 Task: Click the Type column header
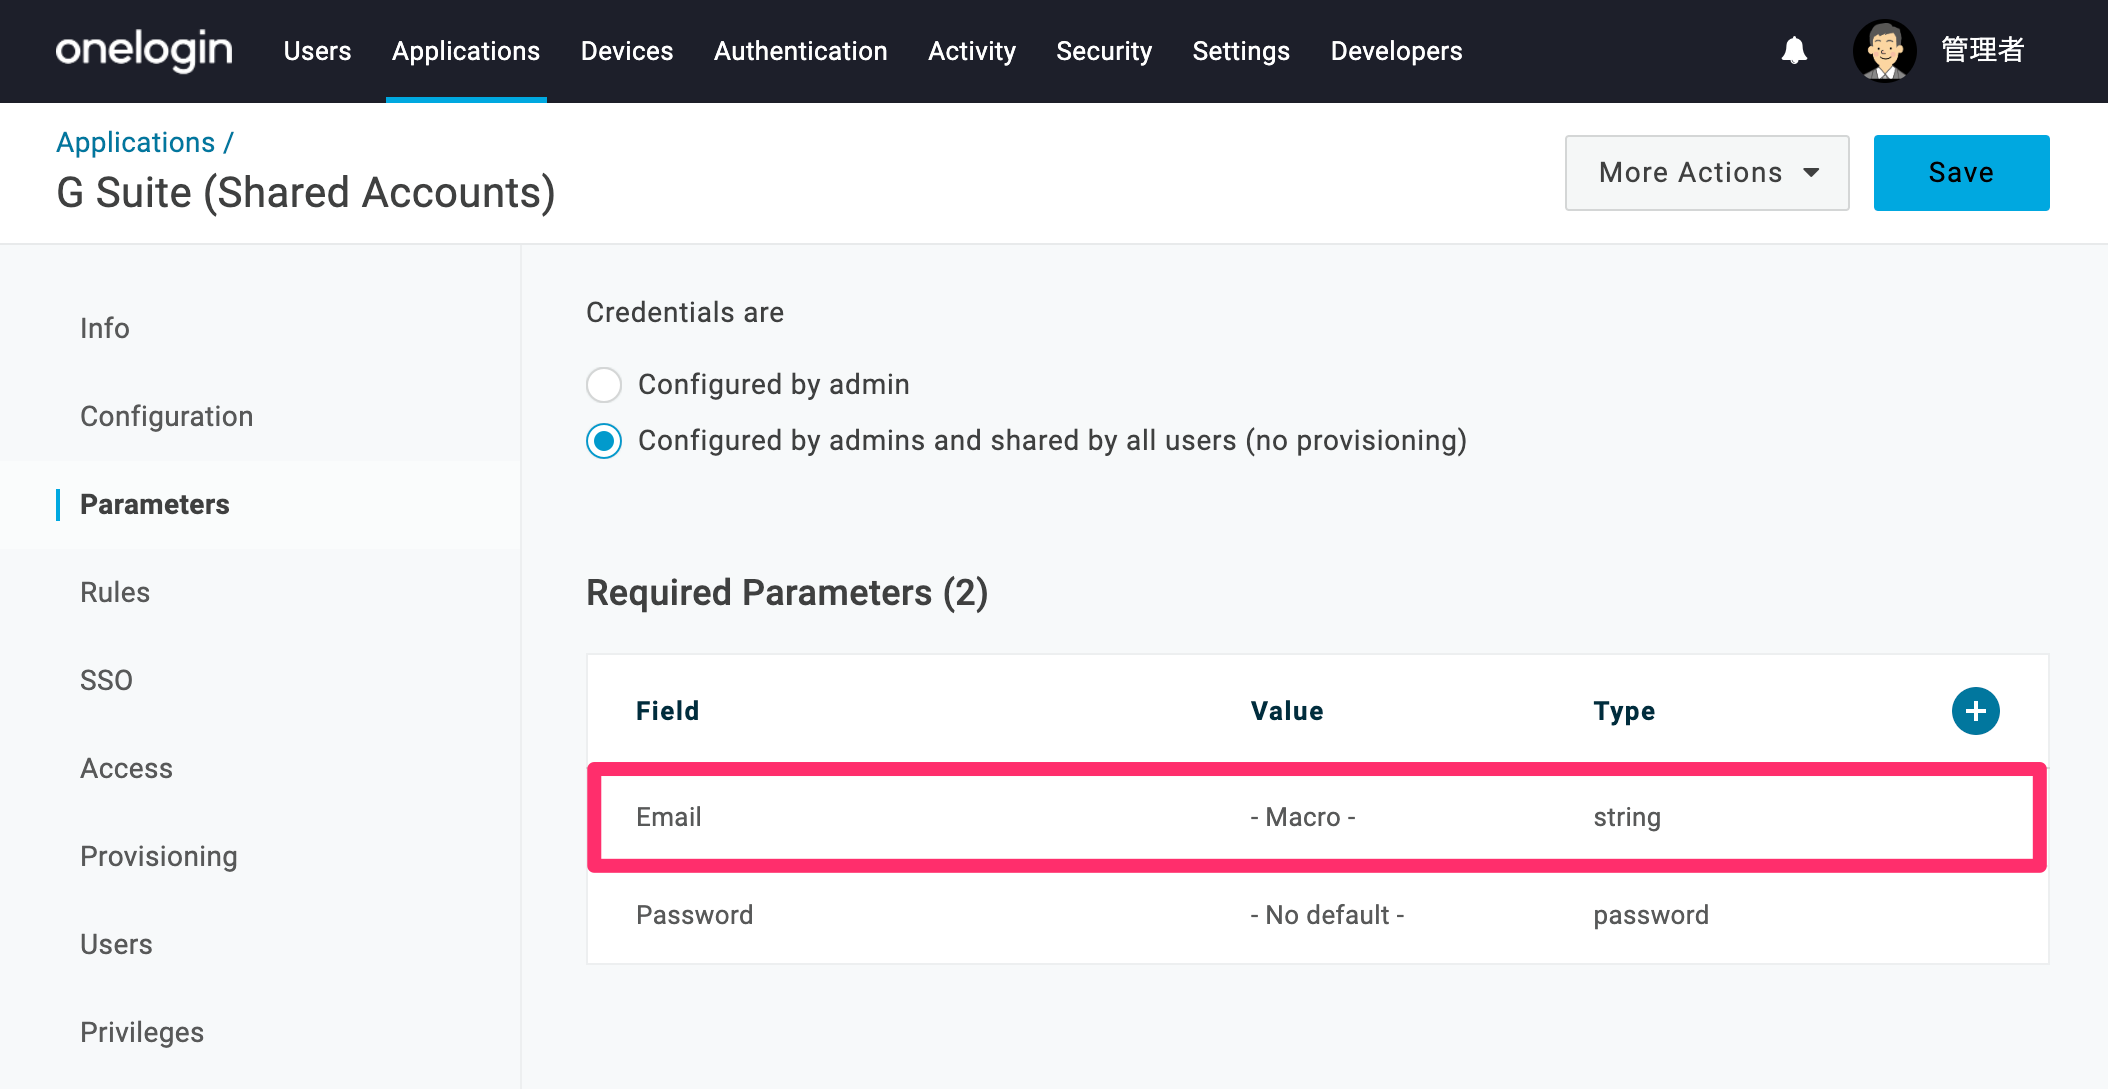1624,711
